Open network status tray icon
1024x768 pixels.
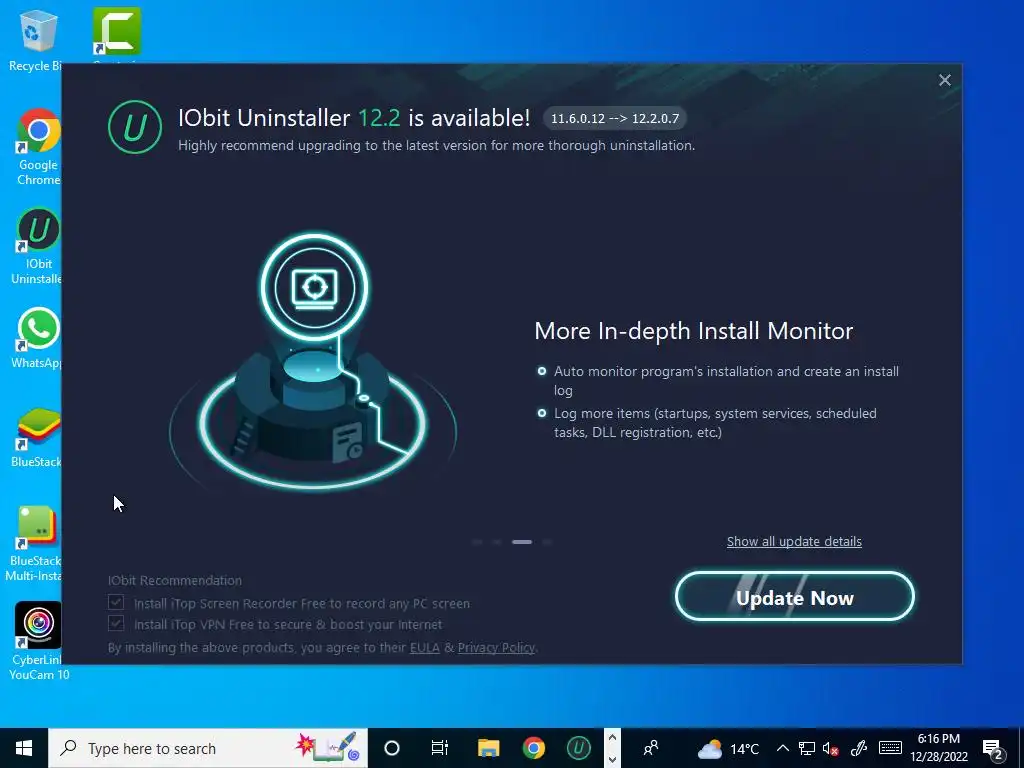[807, 748]
